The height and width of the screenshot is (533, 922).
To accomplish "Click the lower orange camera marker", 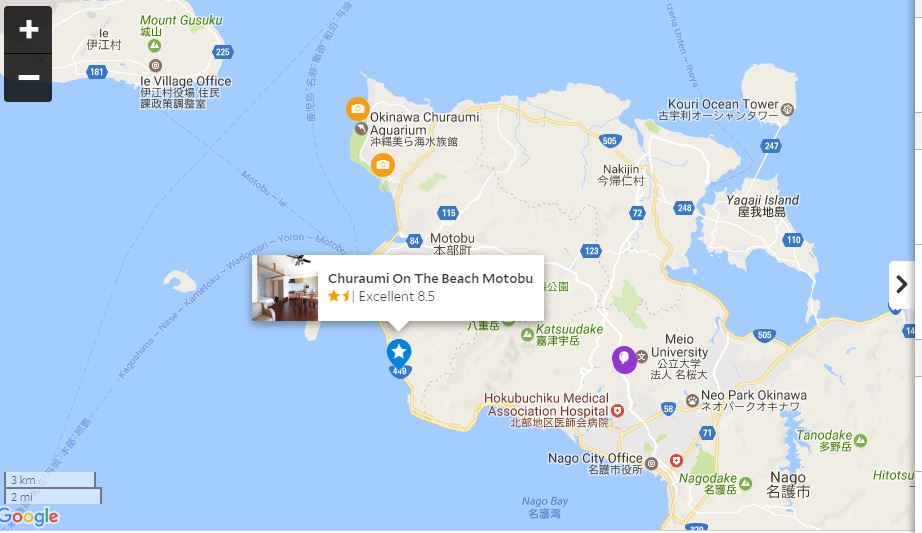I will [x=382, y=165].
